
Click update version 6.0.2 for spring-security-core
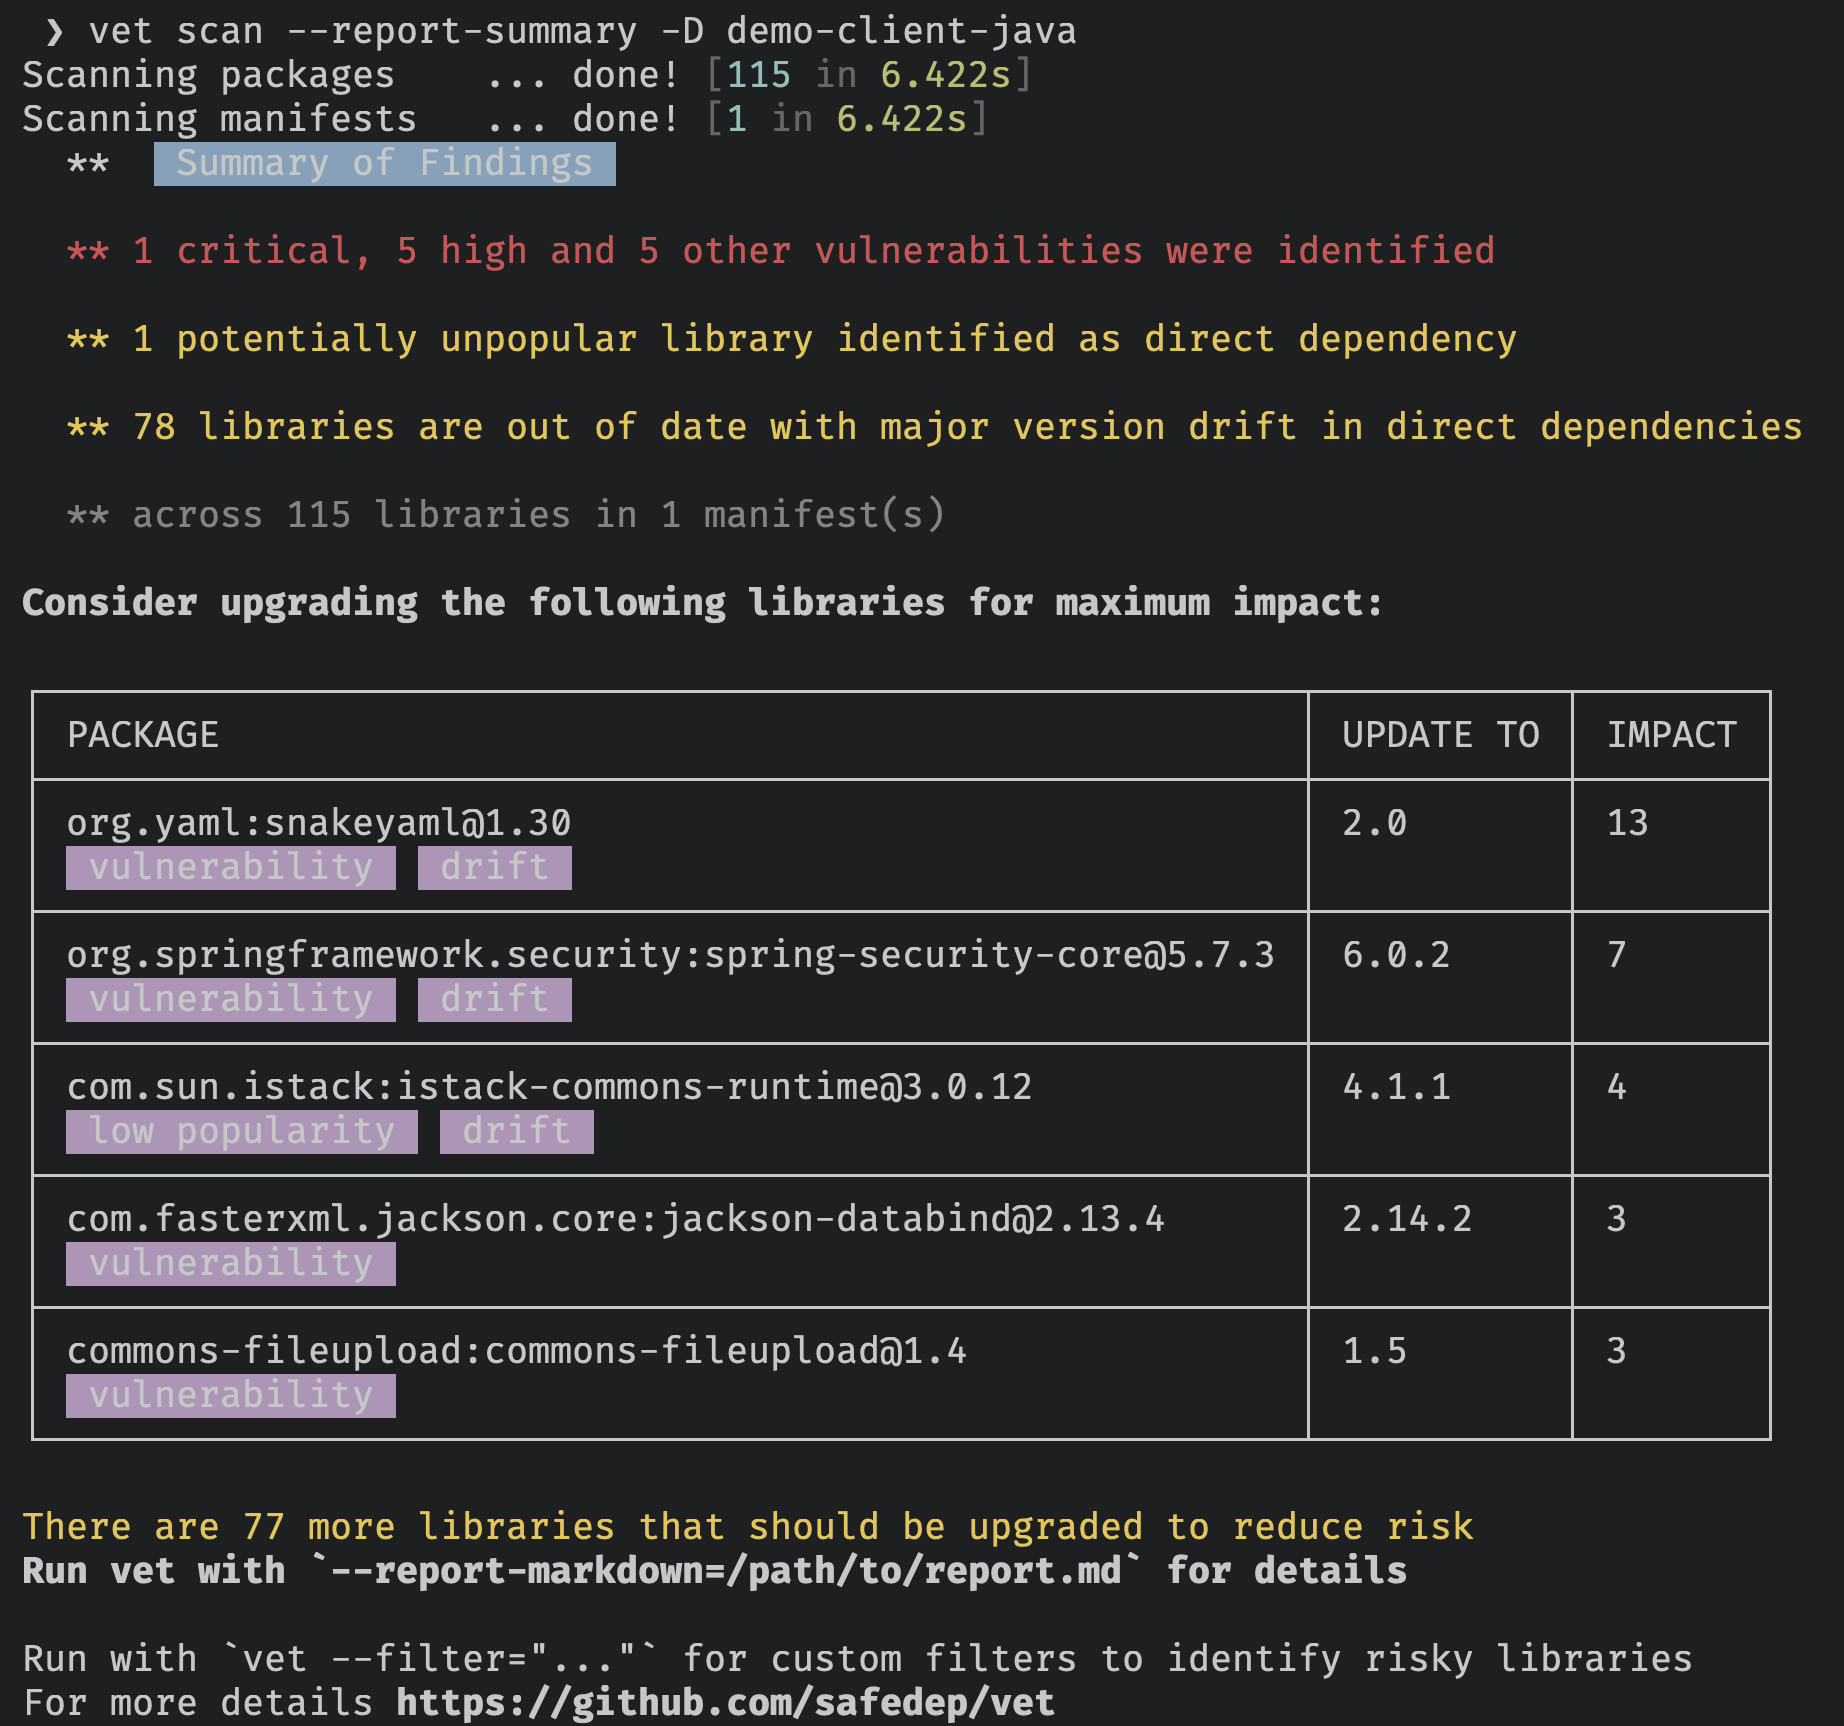click(x=1395, y=955)
